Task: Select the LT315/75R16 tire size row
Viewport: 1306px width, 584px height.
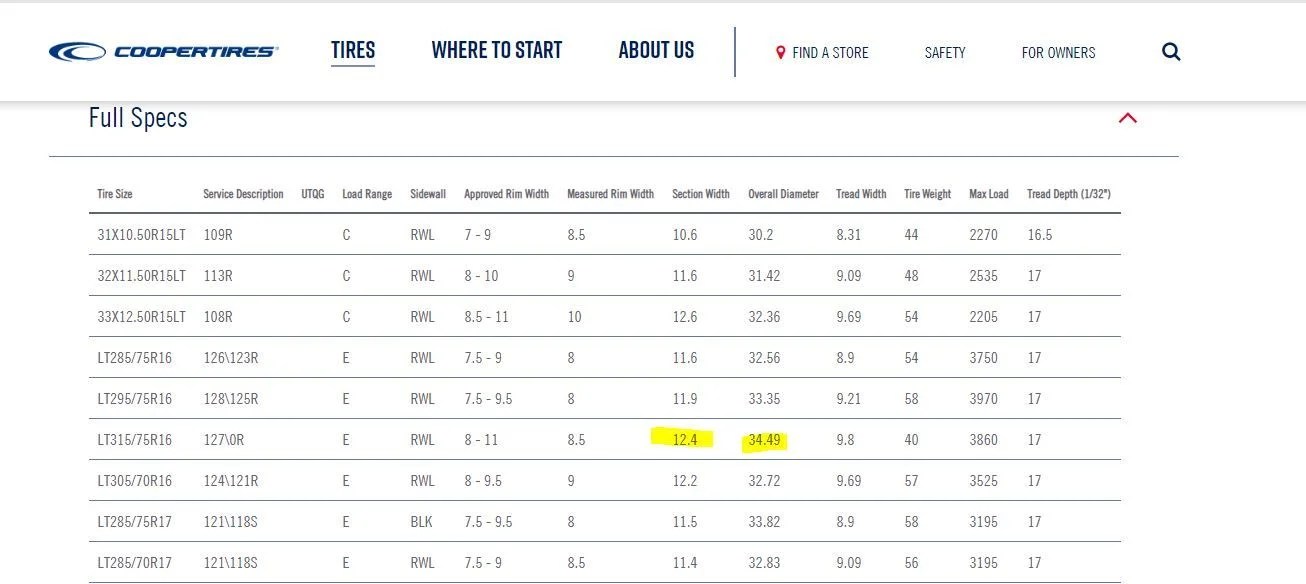Action: tap(604, 439)
